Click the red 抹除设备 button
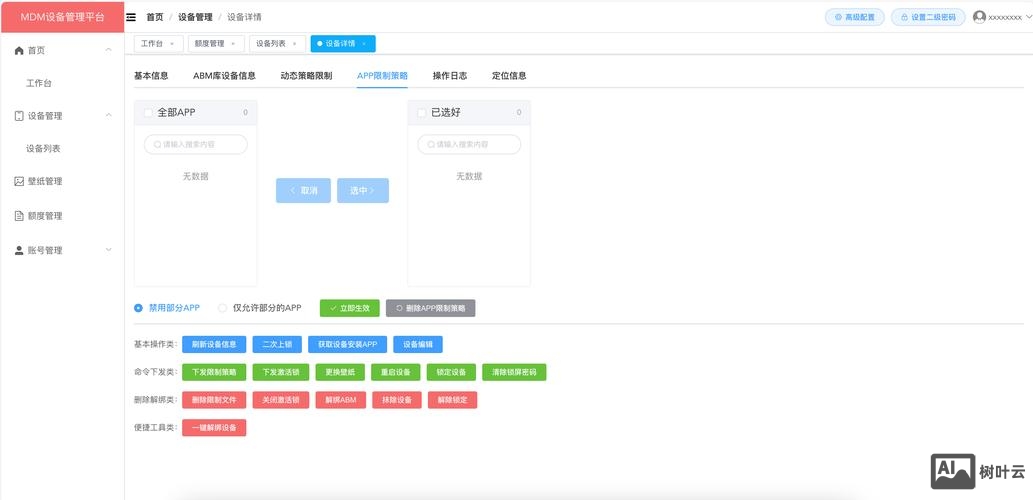This screenshot has width=1033, height=500. click(x=397, y=400)
